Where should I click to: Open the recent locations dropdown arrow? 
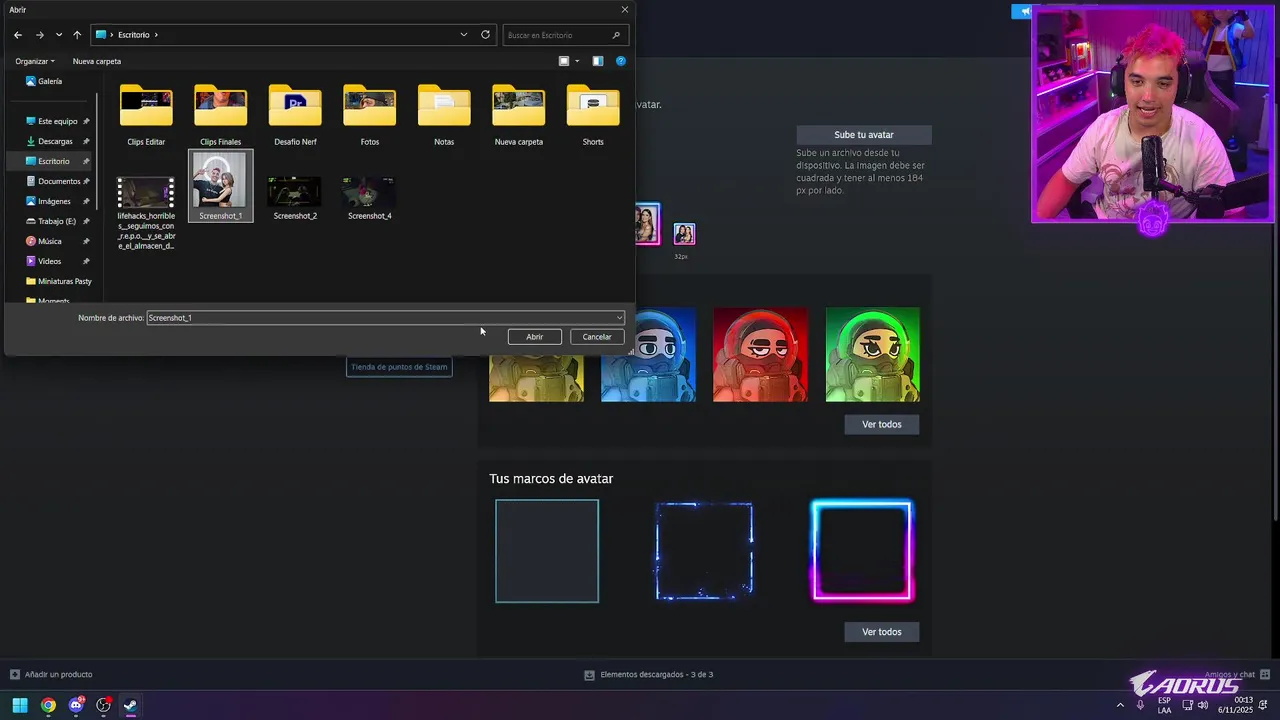[x=59, y=35]
